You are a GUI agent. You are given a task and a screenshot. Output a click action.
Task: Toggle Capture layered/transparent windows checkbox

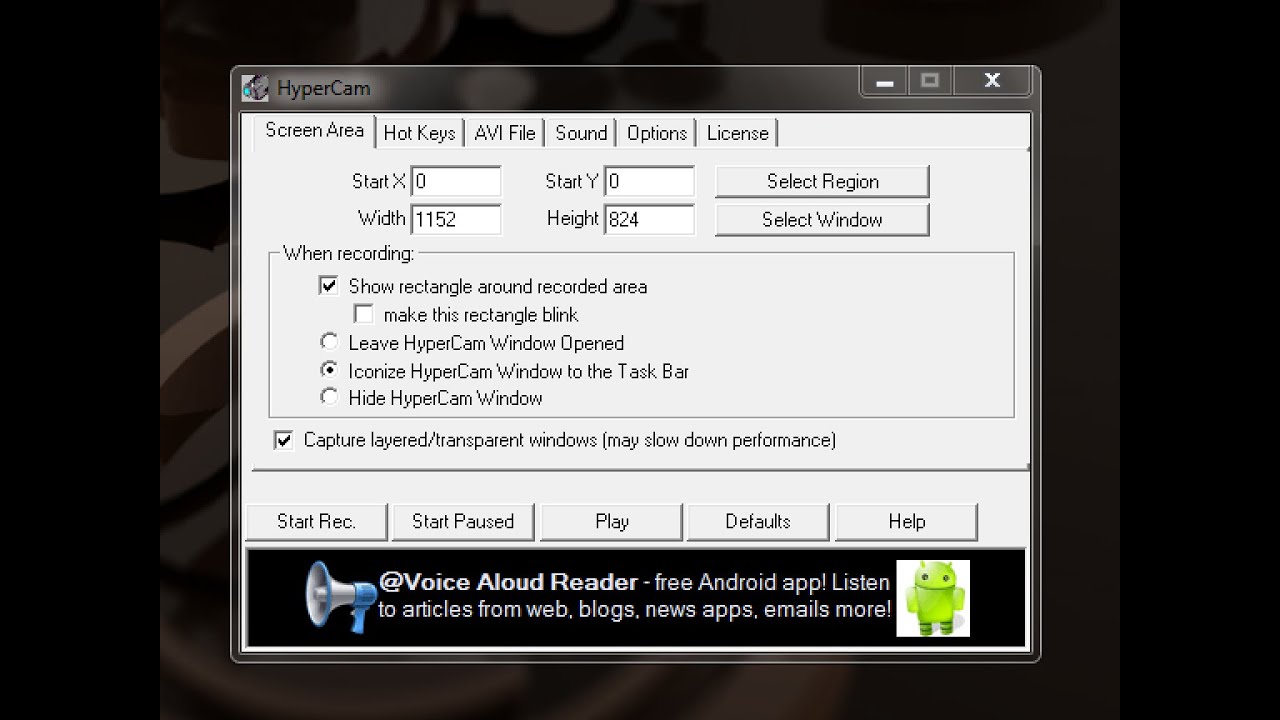(x=284, y=440)
